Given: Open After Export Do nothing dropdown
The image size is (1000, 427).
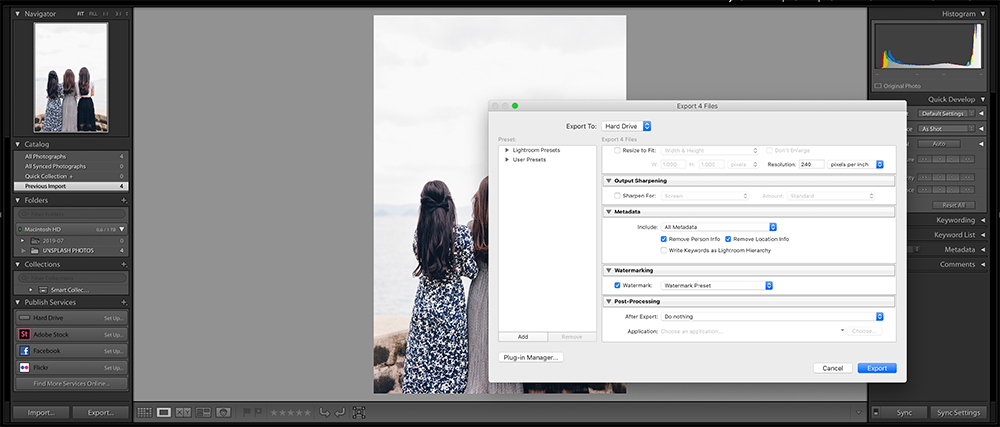Looking at the screenshot, I should (x=772, y=316).
